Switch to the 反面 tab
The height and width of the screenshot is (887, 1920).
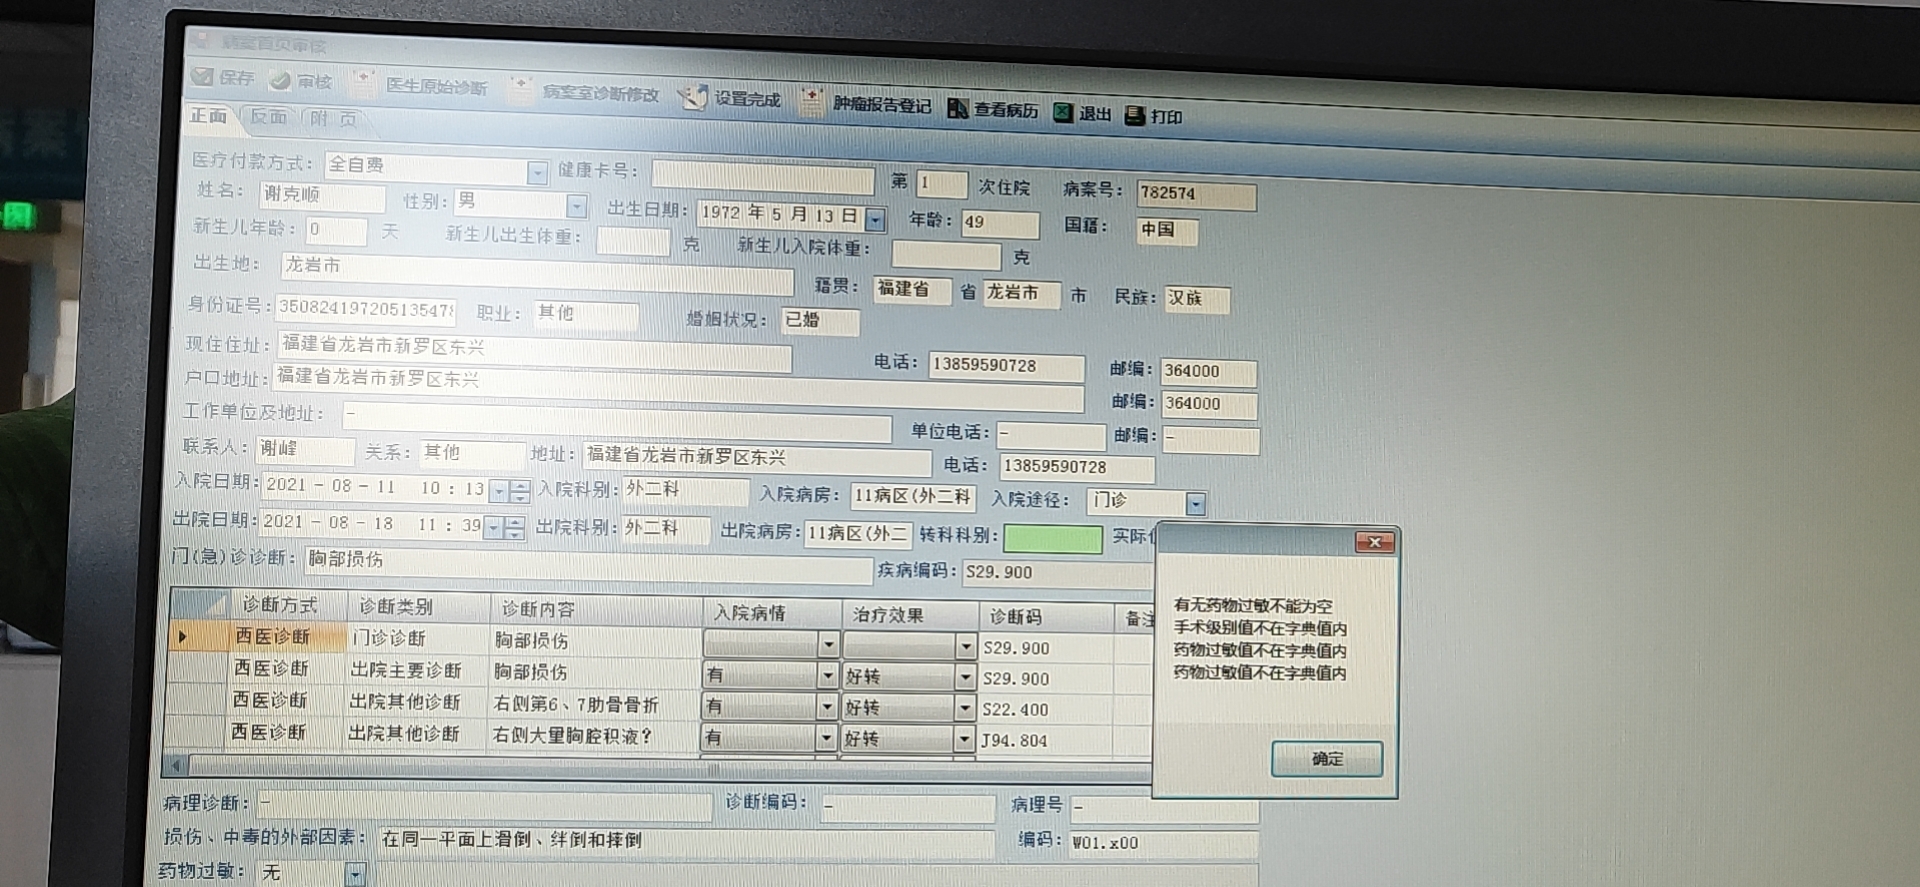[x=268, y=117]
